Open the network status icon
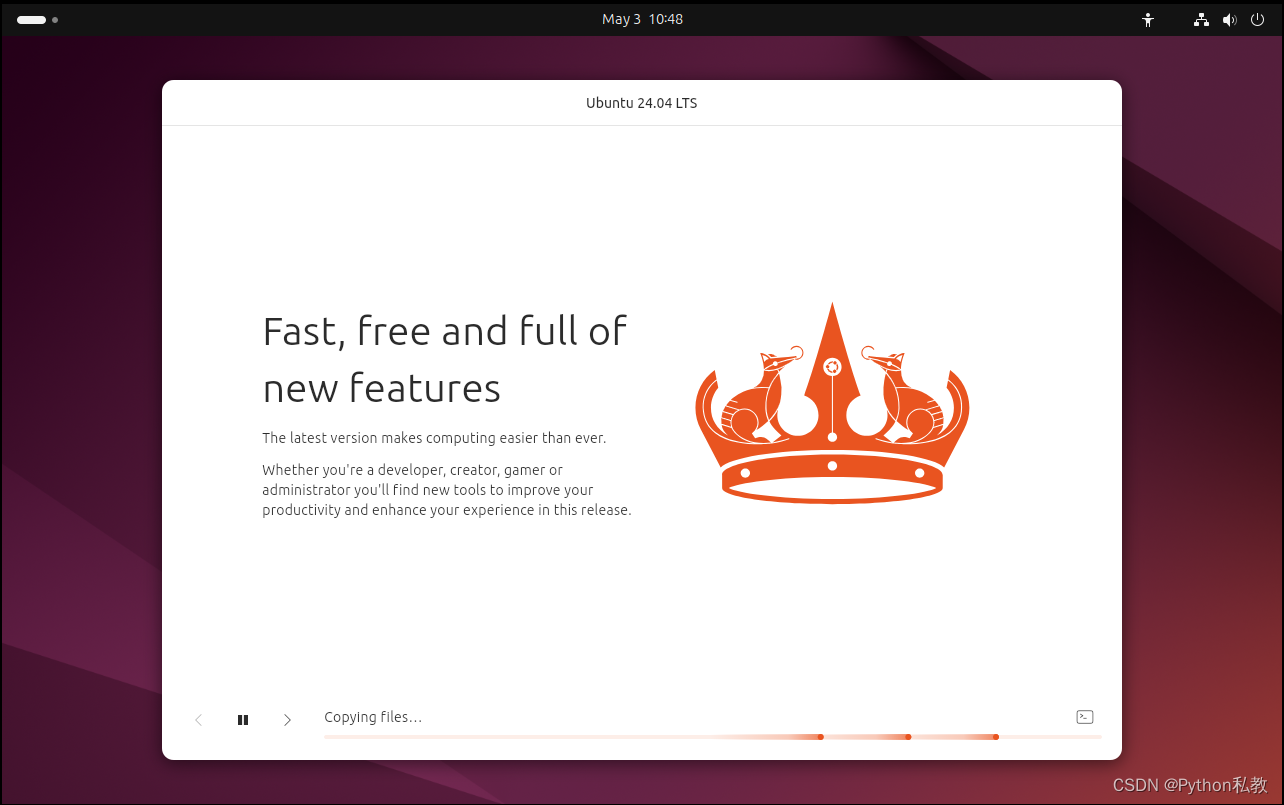Screen dimensions: 1284x805 click(x=1201, y=19)
